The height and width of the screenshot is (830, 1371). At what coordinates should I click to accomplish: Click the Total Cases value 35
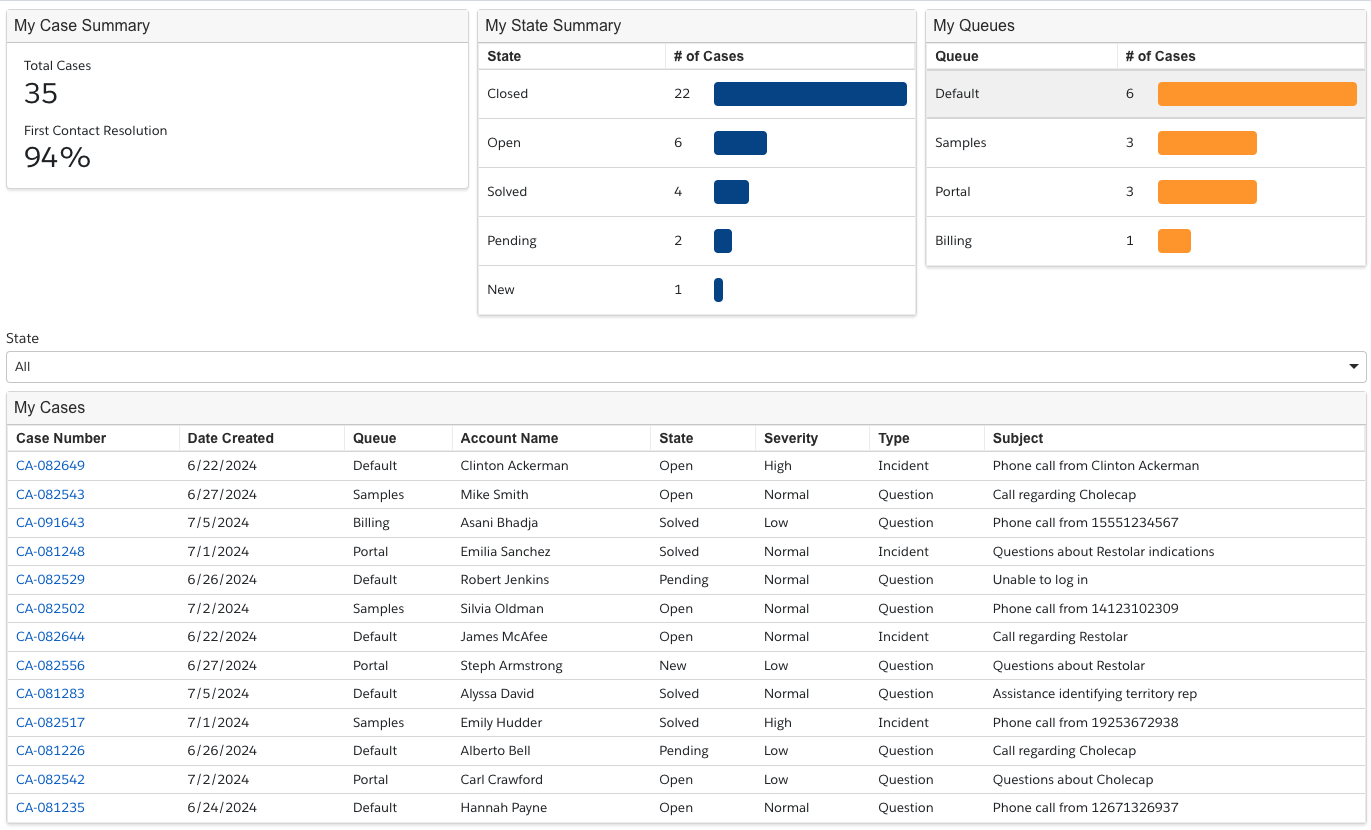[x=41, y=94]
